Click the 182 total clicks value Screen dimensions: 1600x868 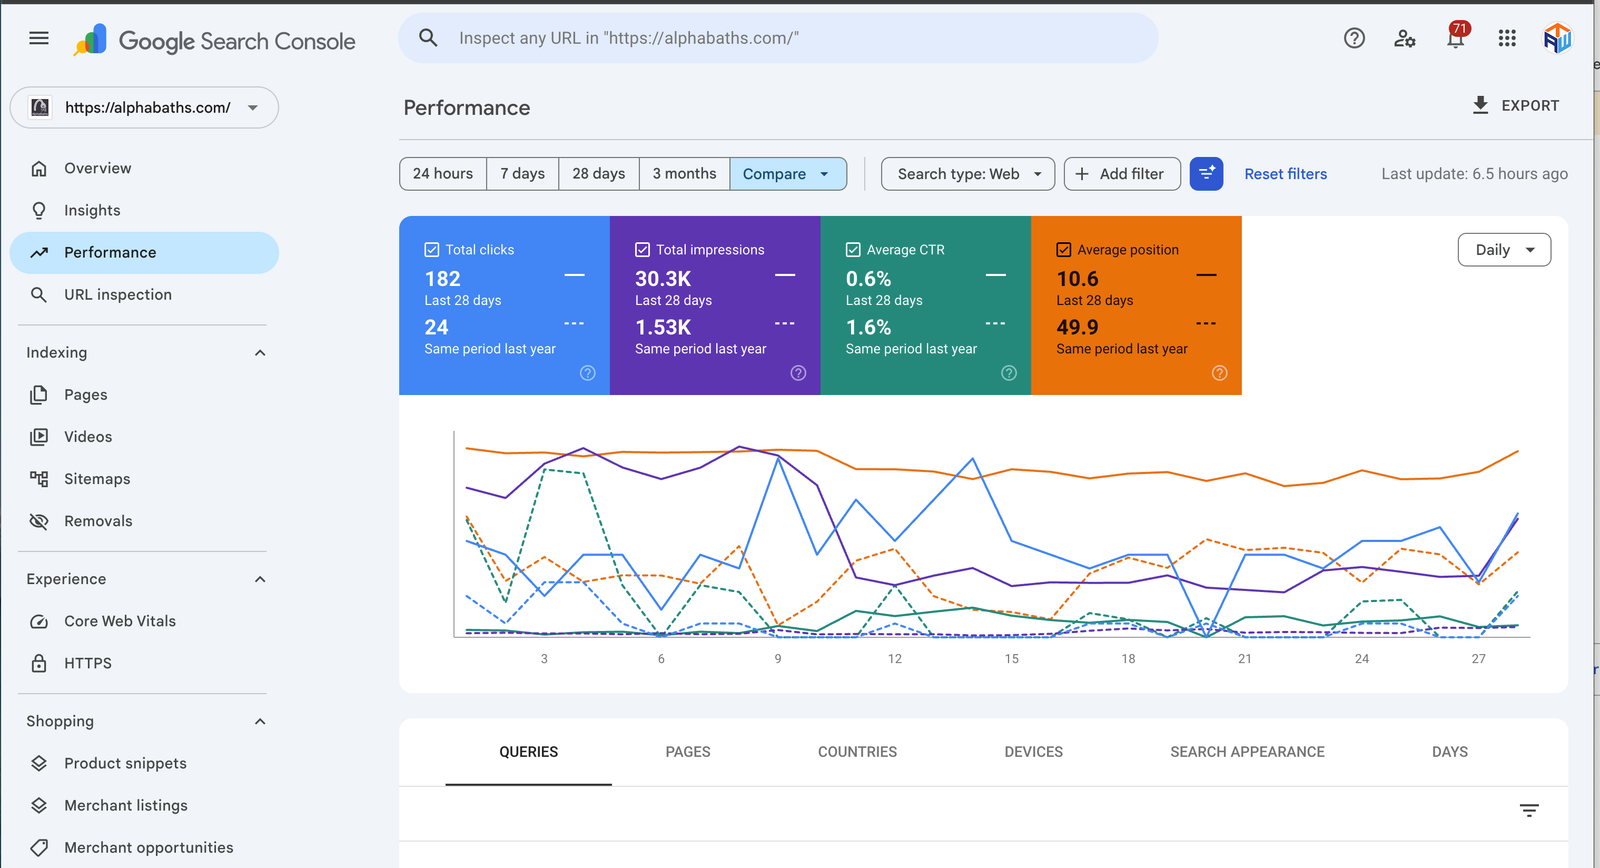tap(442, 279)
